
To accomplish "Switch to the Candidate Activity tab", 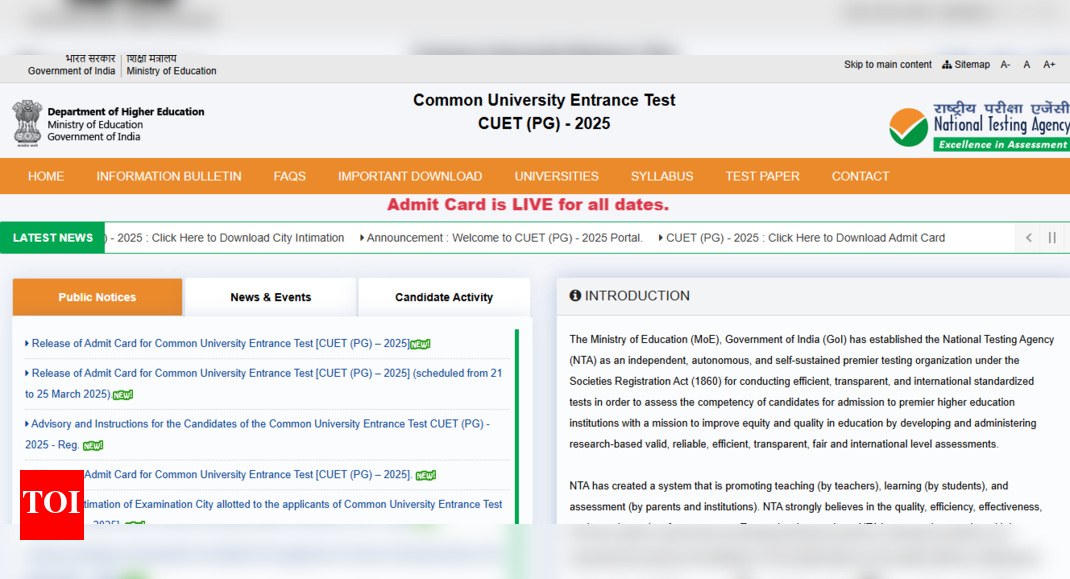I will coord(444,297).
